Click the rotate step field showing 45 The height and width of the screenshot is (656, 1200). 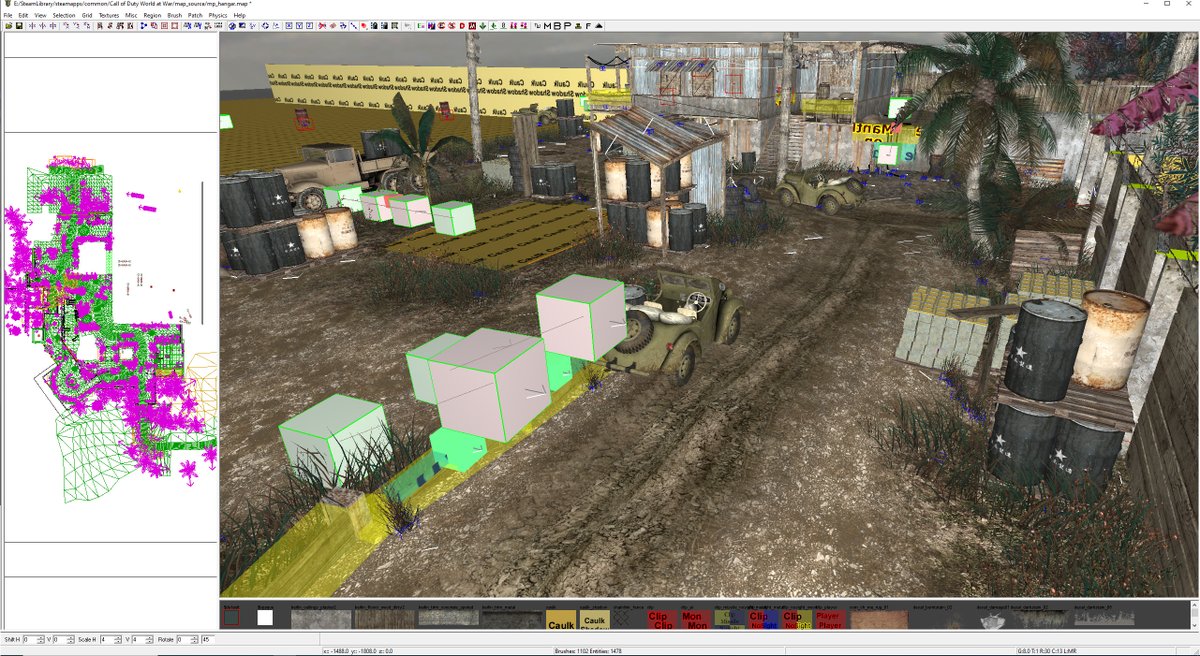[208, 639]
